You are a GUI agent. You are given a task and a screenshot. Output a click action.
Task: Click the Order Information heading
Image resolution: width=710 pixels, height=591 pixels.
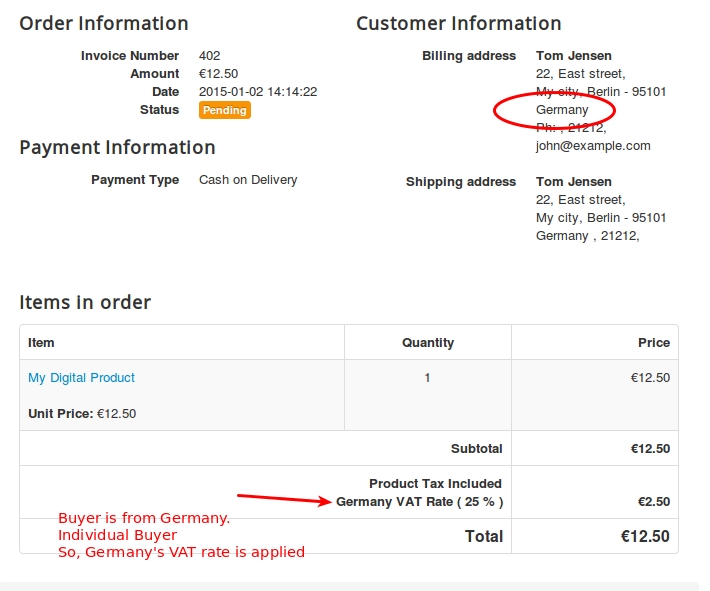pyautogui.click(x=104, y=24)
